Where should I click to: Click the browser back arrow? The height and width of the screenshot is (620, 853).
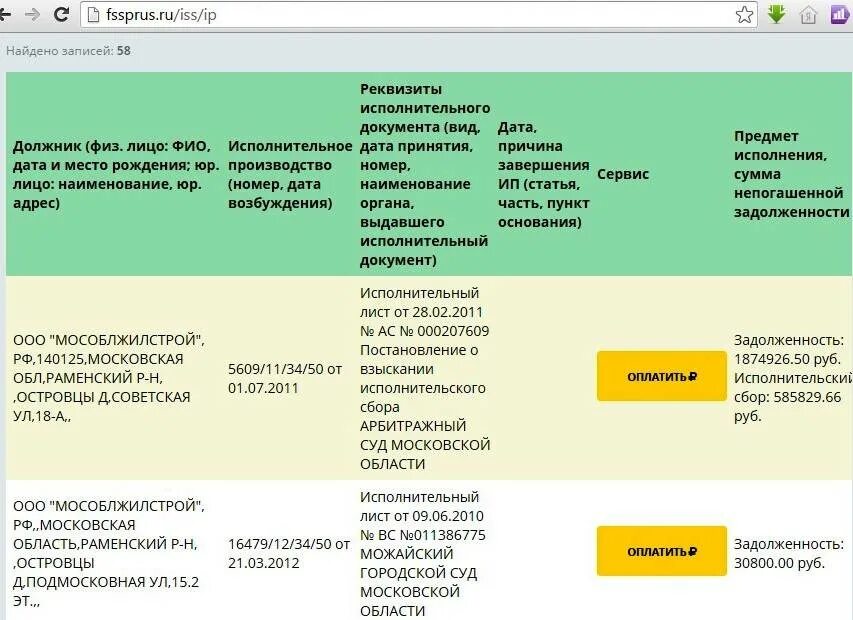tap(5, 14)
